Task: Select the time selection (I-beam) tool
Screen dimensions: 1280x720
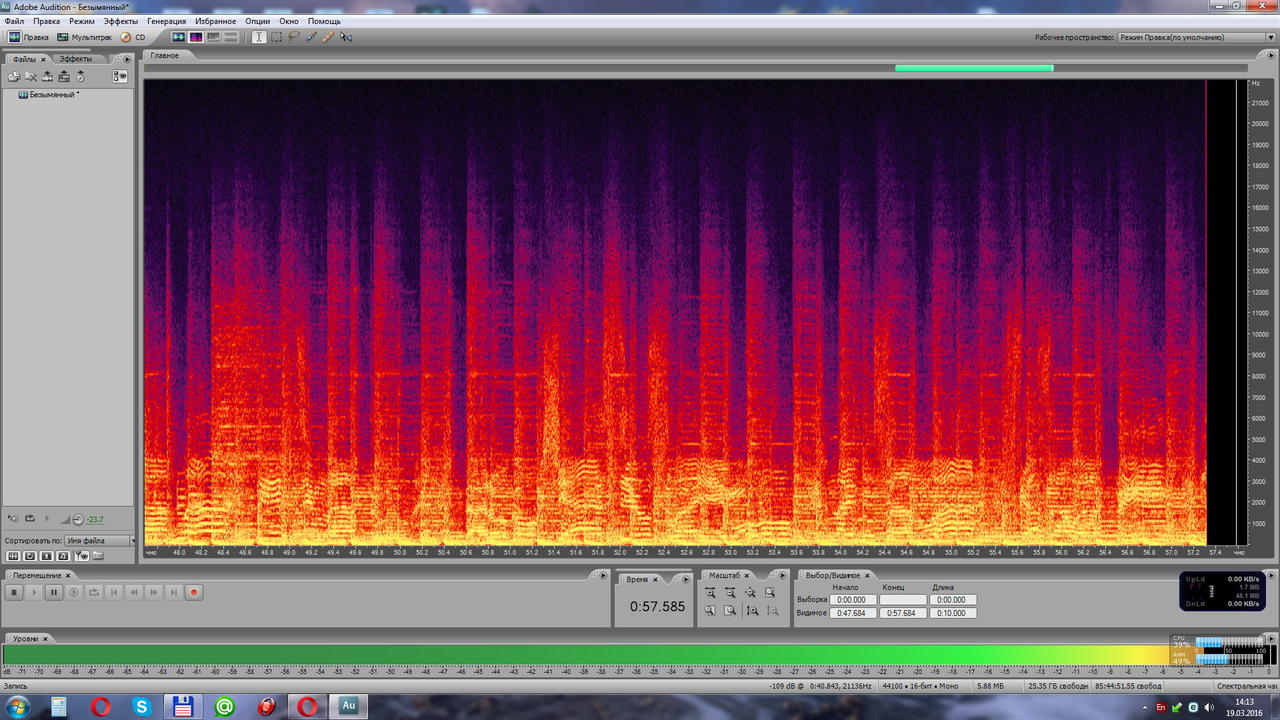Action: coord(259,37)
